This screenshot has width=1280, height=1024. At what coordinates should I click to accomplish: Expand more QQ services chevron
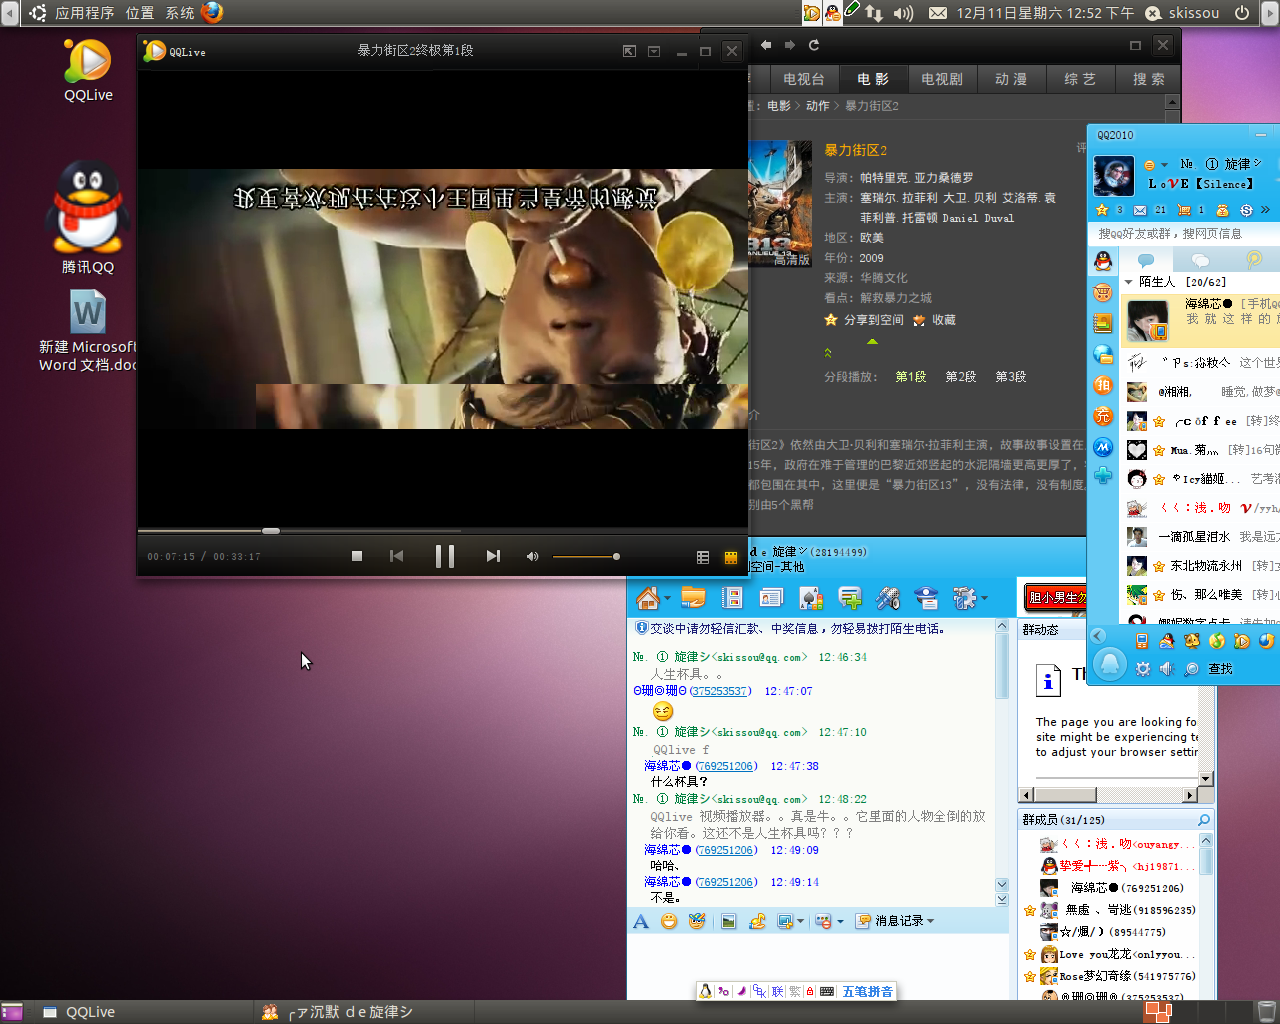tap(1265, 210)
